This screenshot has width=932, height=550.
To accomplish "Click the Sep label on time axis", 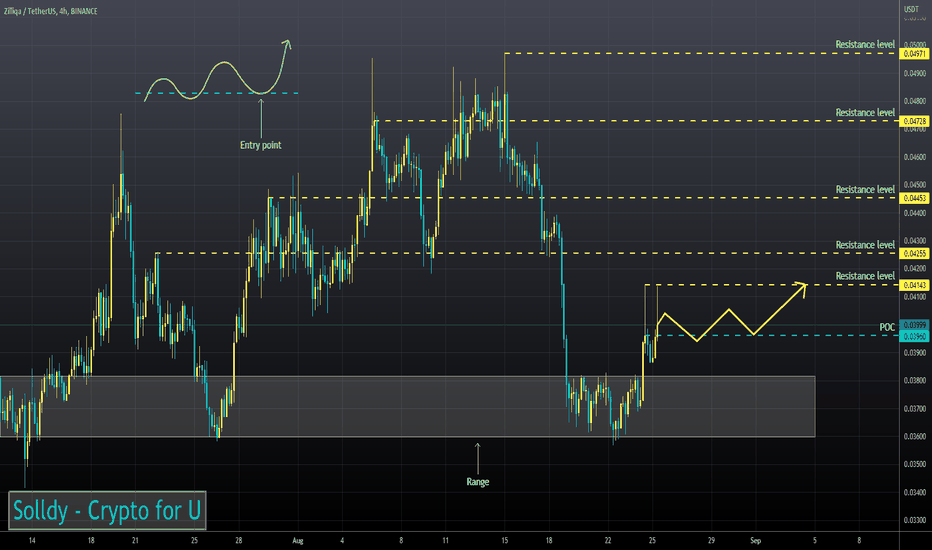I will [755, 540].
